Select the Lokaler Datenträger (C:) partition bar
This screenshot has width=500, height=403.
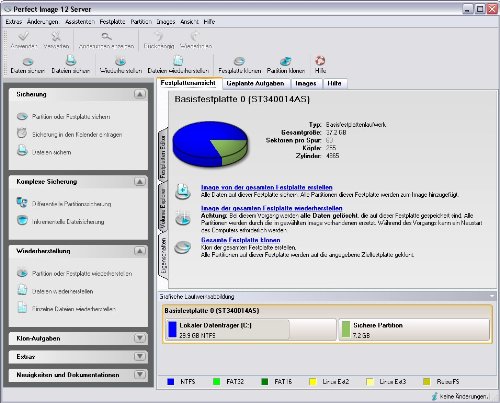coord(251,330)
